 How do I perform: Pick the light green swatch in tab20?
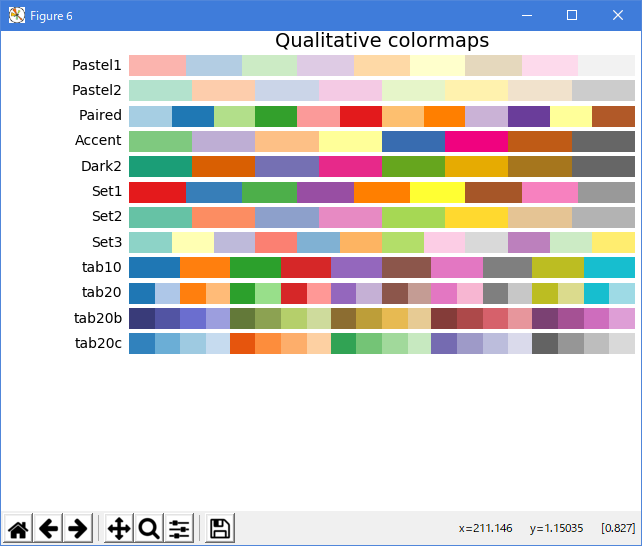[x=268, y=293]
